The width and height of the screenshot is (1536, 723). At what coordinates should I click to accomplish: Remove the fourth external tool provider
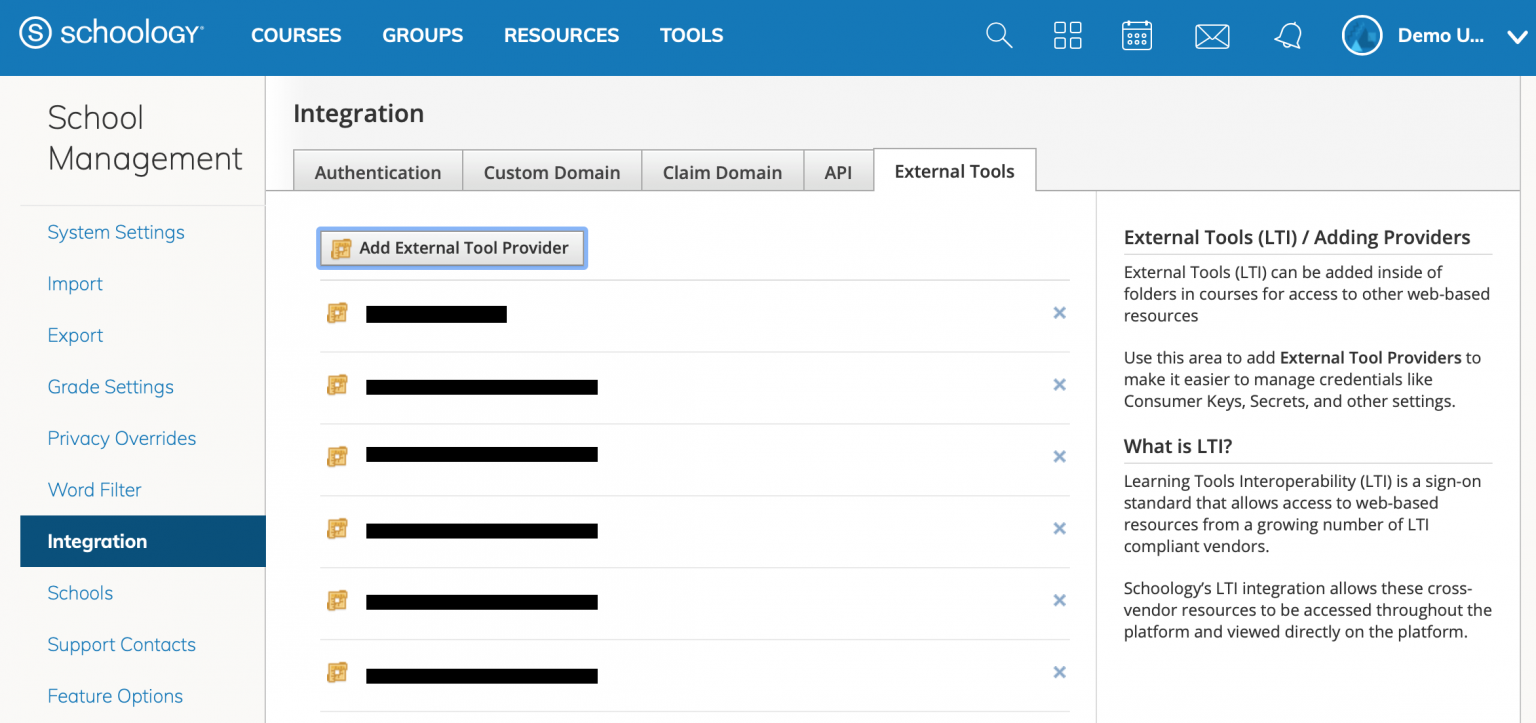click(x=1060, y=529)
